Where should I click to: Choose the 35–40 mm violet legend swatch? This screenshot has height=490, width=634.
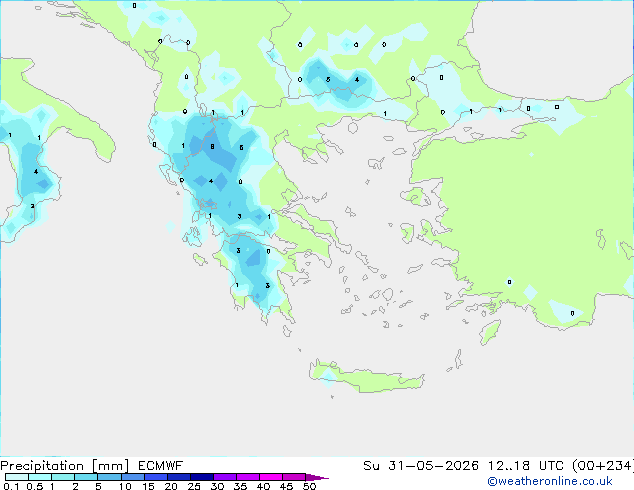pyautogui.click(x=248, y=477)
